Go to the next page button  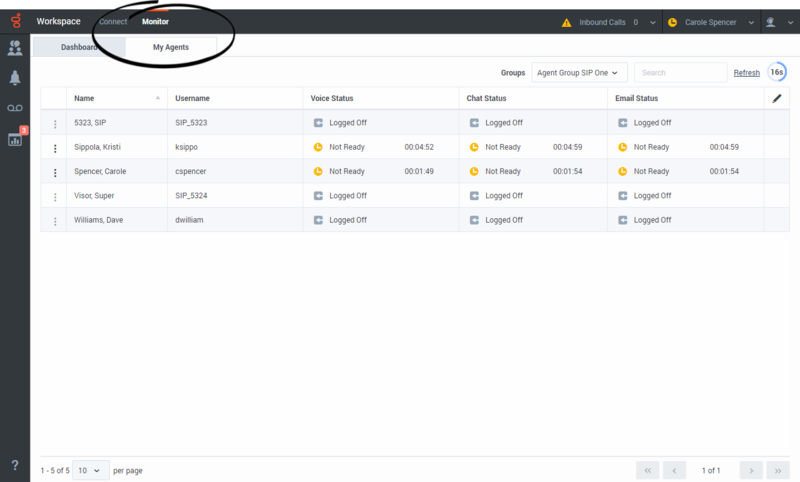pyautogui.click(x=749, y=470)
